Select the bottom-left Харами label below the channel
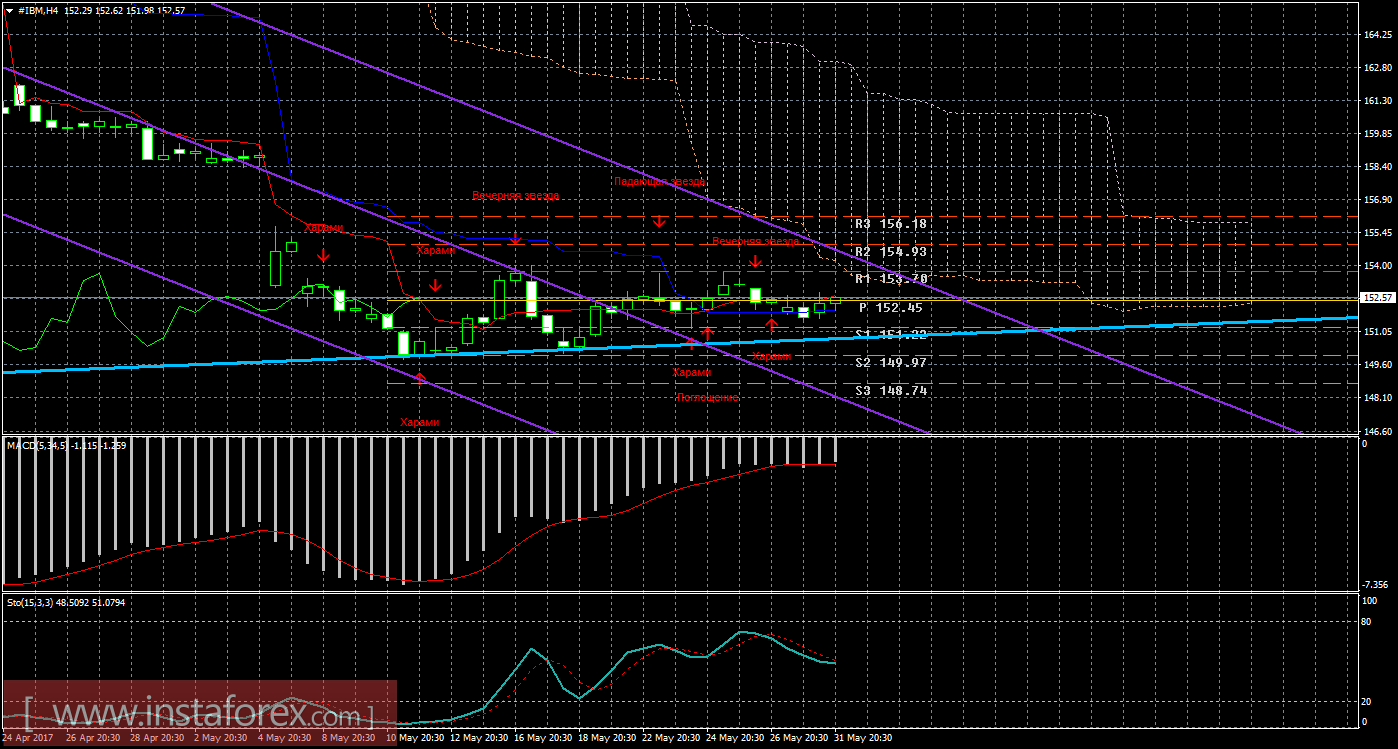 point(420,422)
